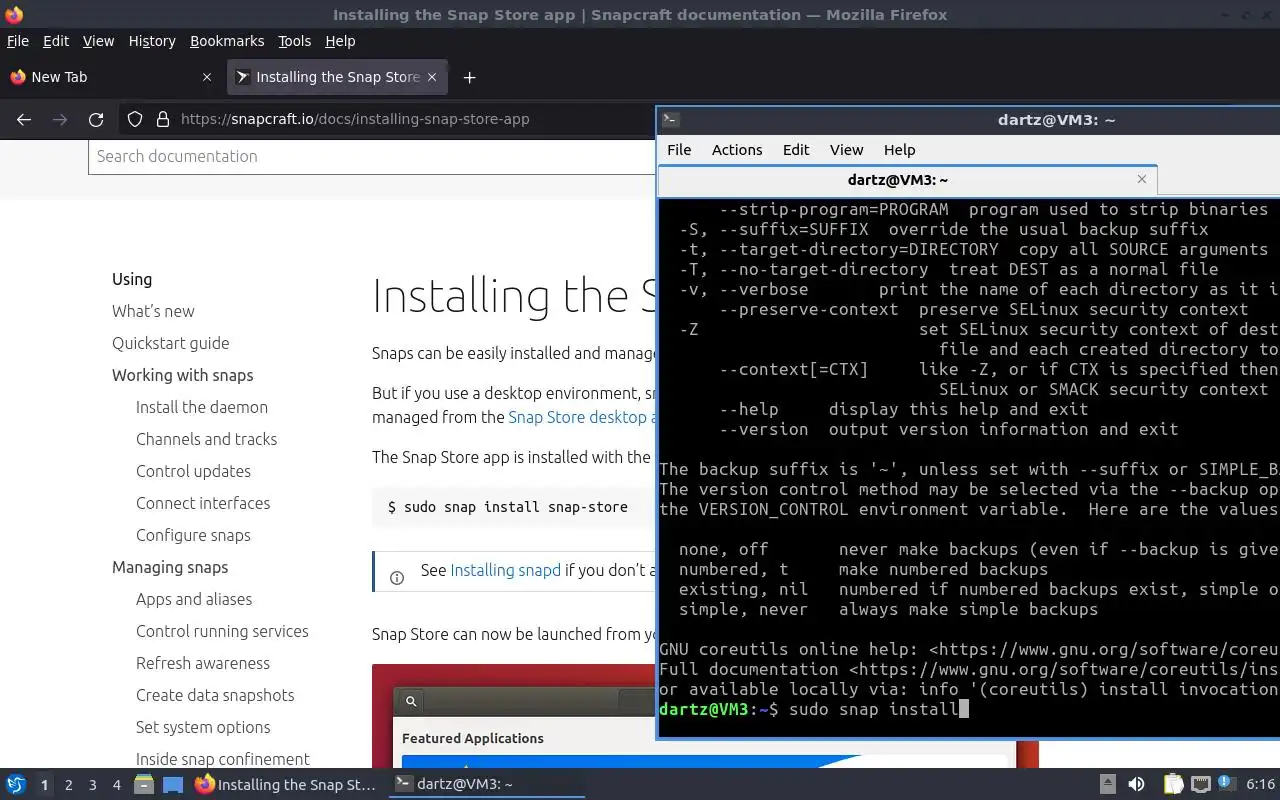Open terminal Edit menu
This screenshot has width=1280, height=800.
[796, 149]
